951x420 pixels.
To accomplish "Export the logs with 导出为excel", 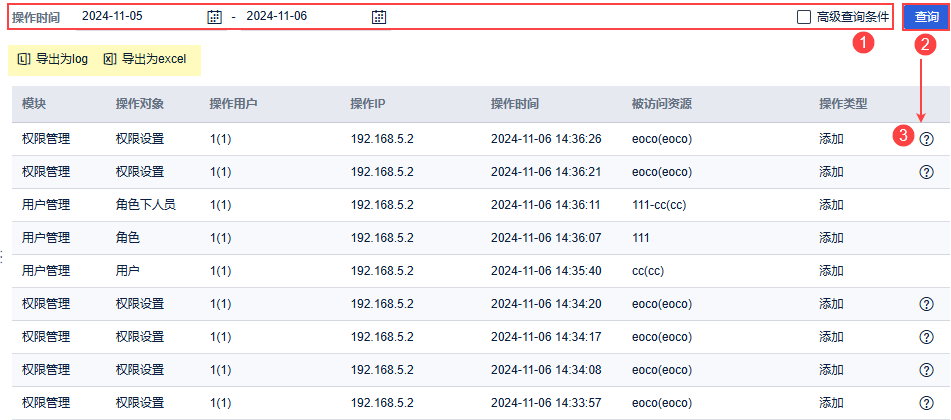I will [145, 59].
